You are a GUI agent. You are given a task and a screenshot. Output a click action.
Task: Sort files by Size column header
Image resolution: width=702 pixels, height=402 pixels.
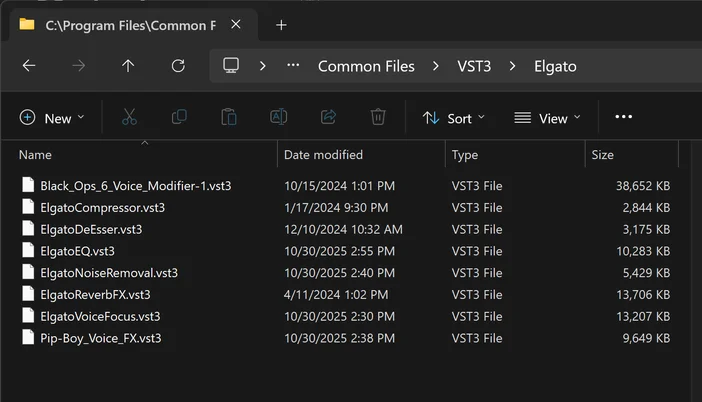(603, 155)
